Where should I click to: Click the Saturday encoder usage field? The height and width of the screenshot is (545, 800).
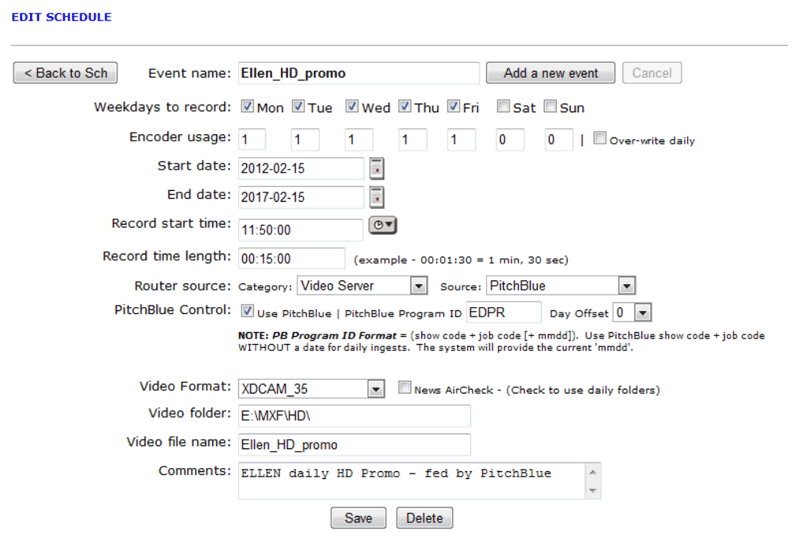coord(510,140)
